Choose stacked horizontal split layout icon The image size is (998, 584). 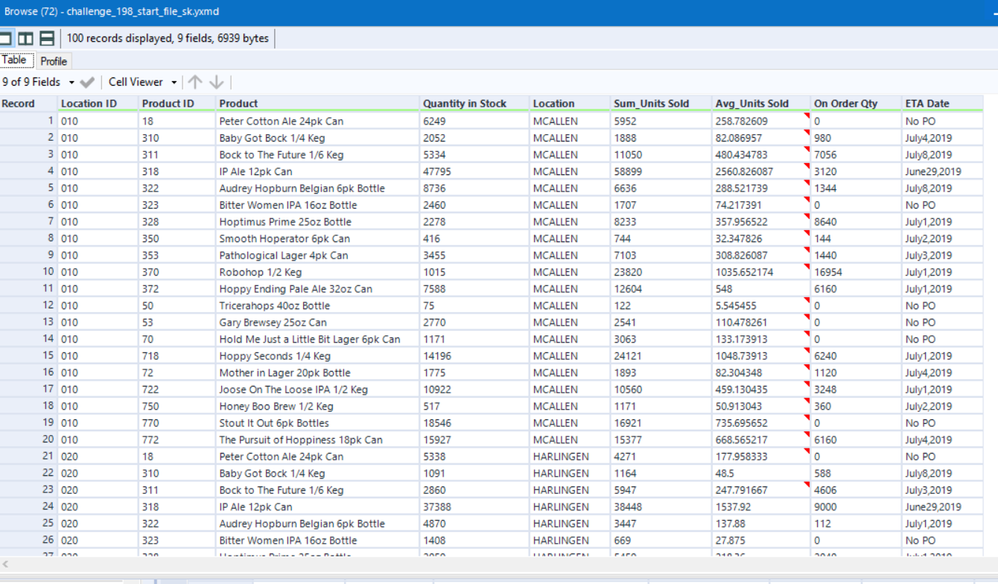(x=47, y=39)
